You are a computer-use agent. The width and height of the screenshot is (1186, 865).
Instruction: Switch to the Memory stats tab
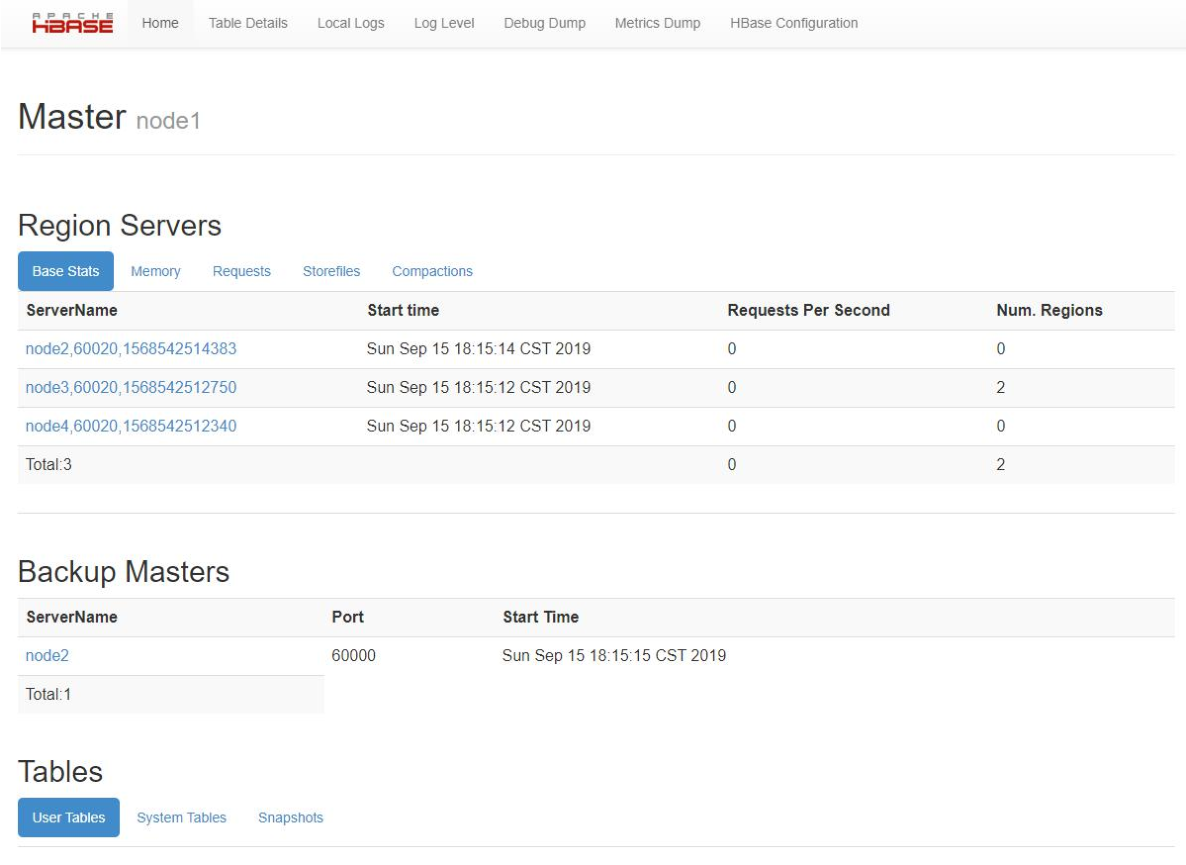(x=155, y=270)
